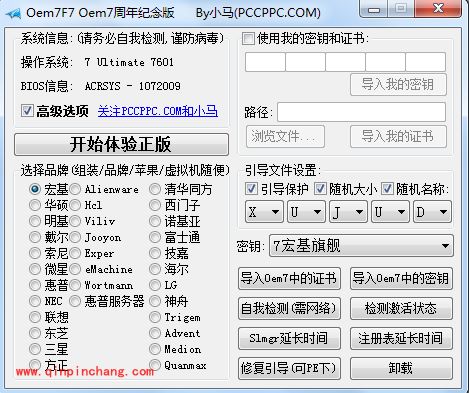Open the boot letter dropdown showing J
Viewport: 469px width, 393px height.
[x=348, y=212]
